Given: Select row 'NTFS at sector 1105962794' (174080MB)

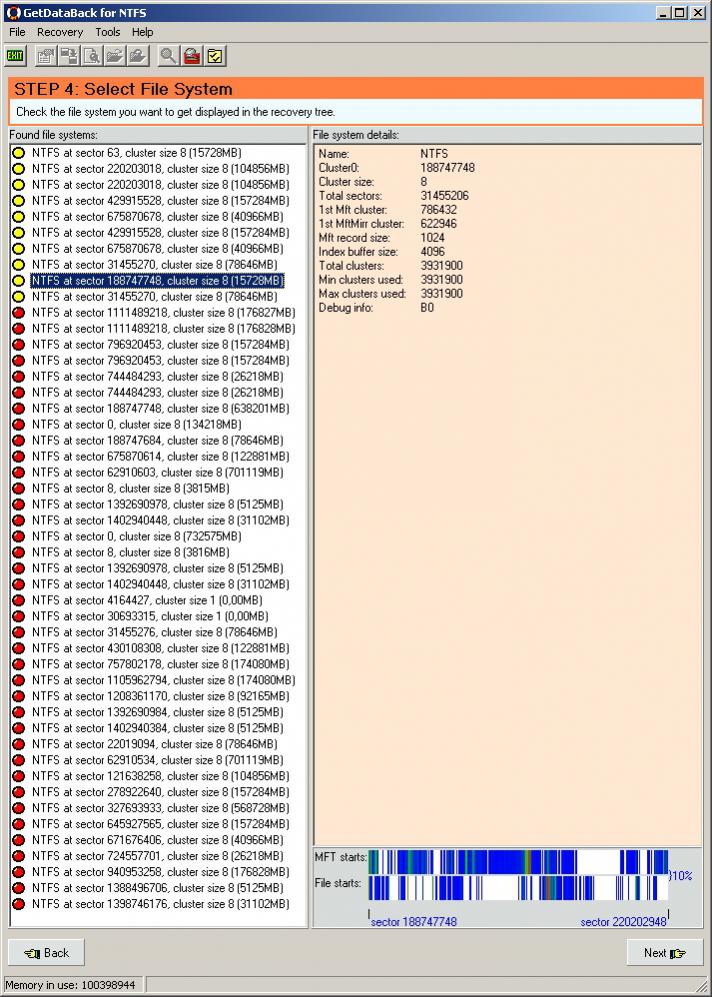Looking at the screenshot, I should coord(163,680).
